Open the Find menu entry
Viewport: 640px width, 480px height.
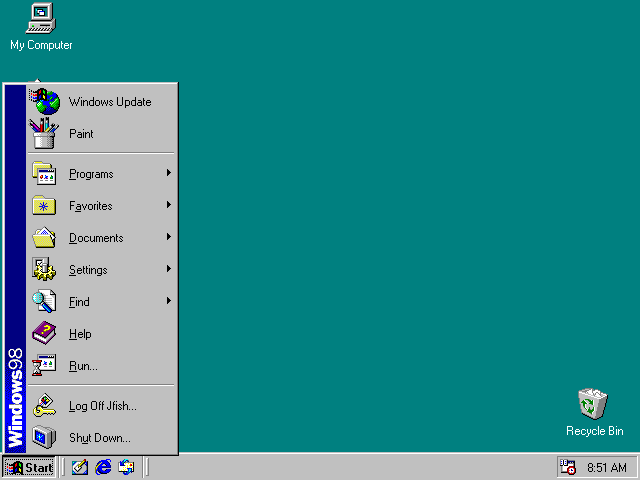[102, 301]
